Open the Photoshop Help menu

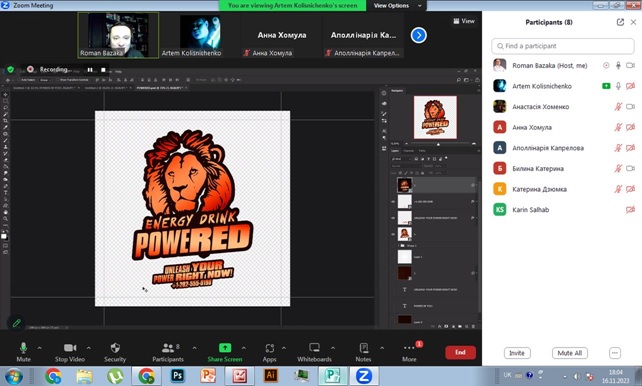pyautogui.click(x=118, y=71)
